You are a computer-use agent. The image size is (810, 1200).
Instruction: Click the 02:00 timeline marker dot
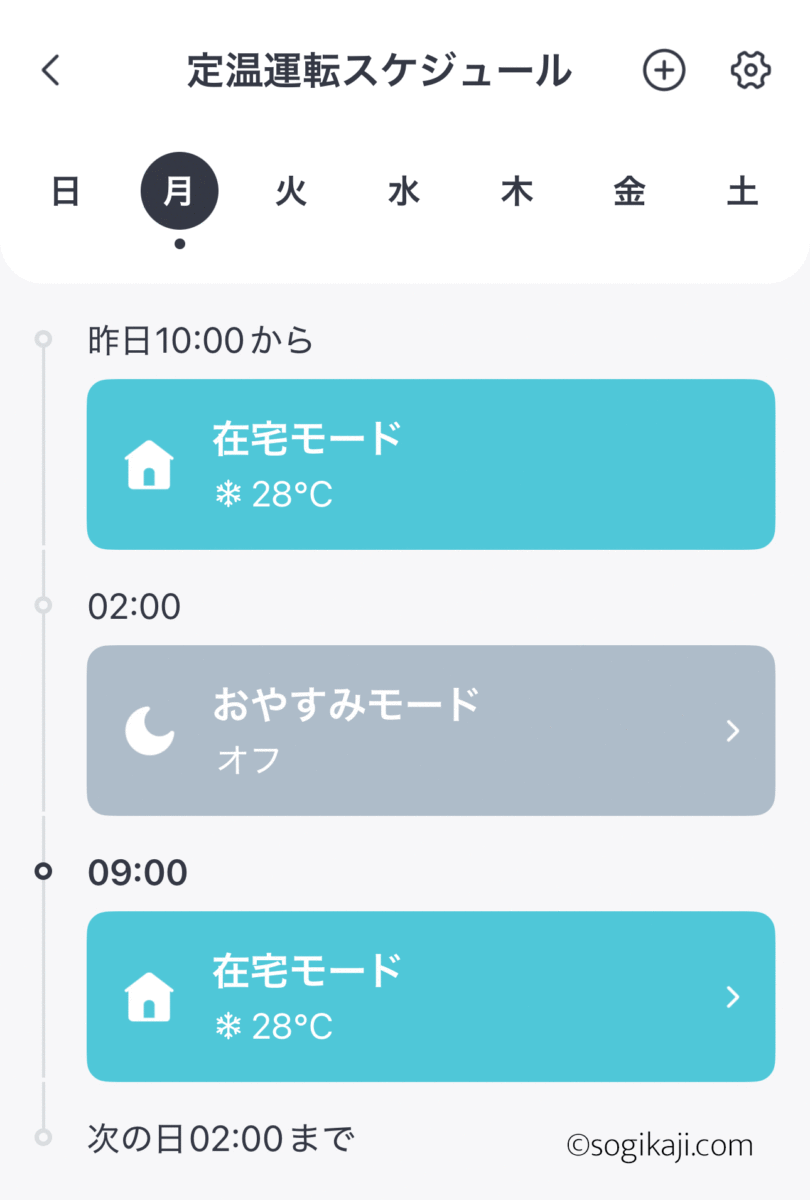(43, 605)
